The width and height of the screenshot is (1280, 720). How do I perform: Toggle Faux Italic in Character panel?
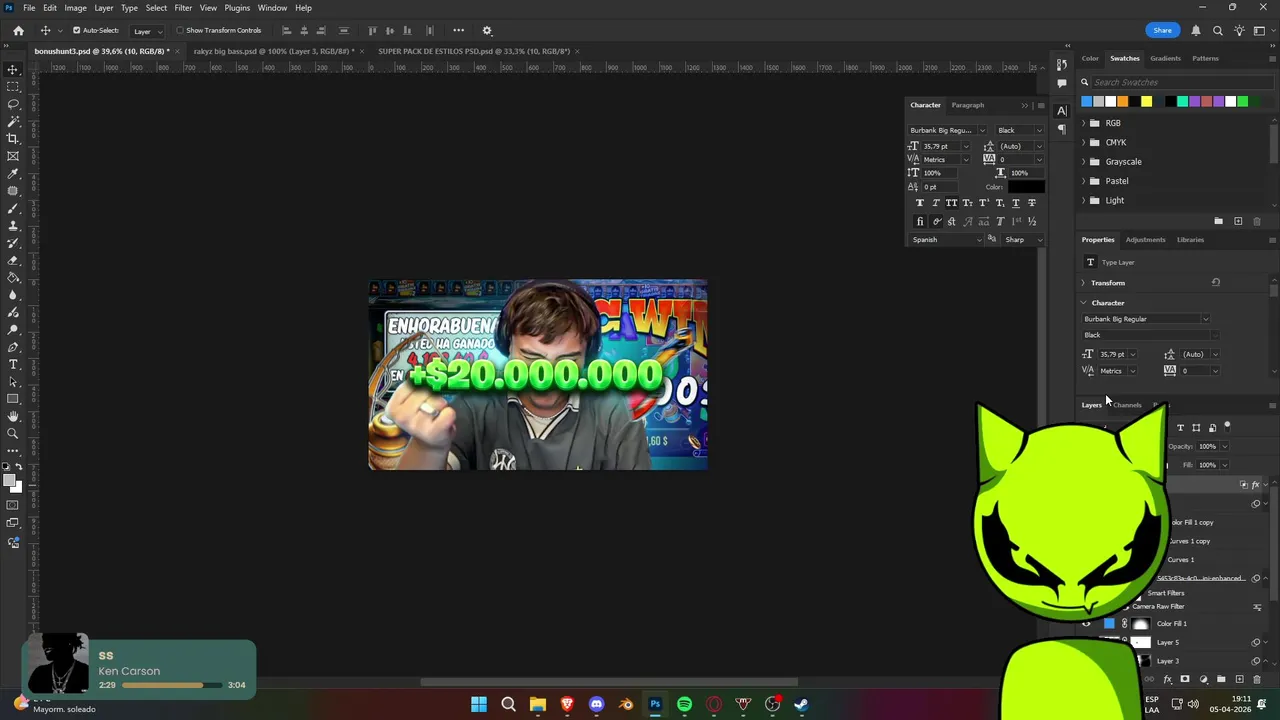tap(936, 203)
